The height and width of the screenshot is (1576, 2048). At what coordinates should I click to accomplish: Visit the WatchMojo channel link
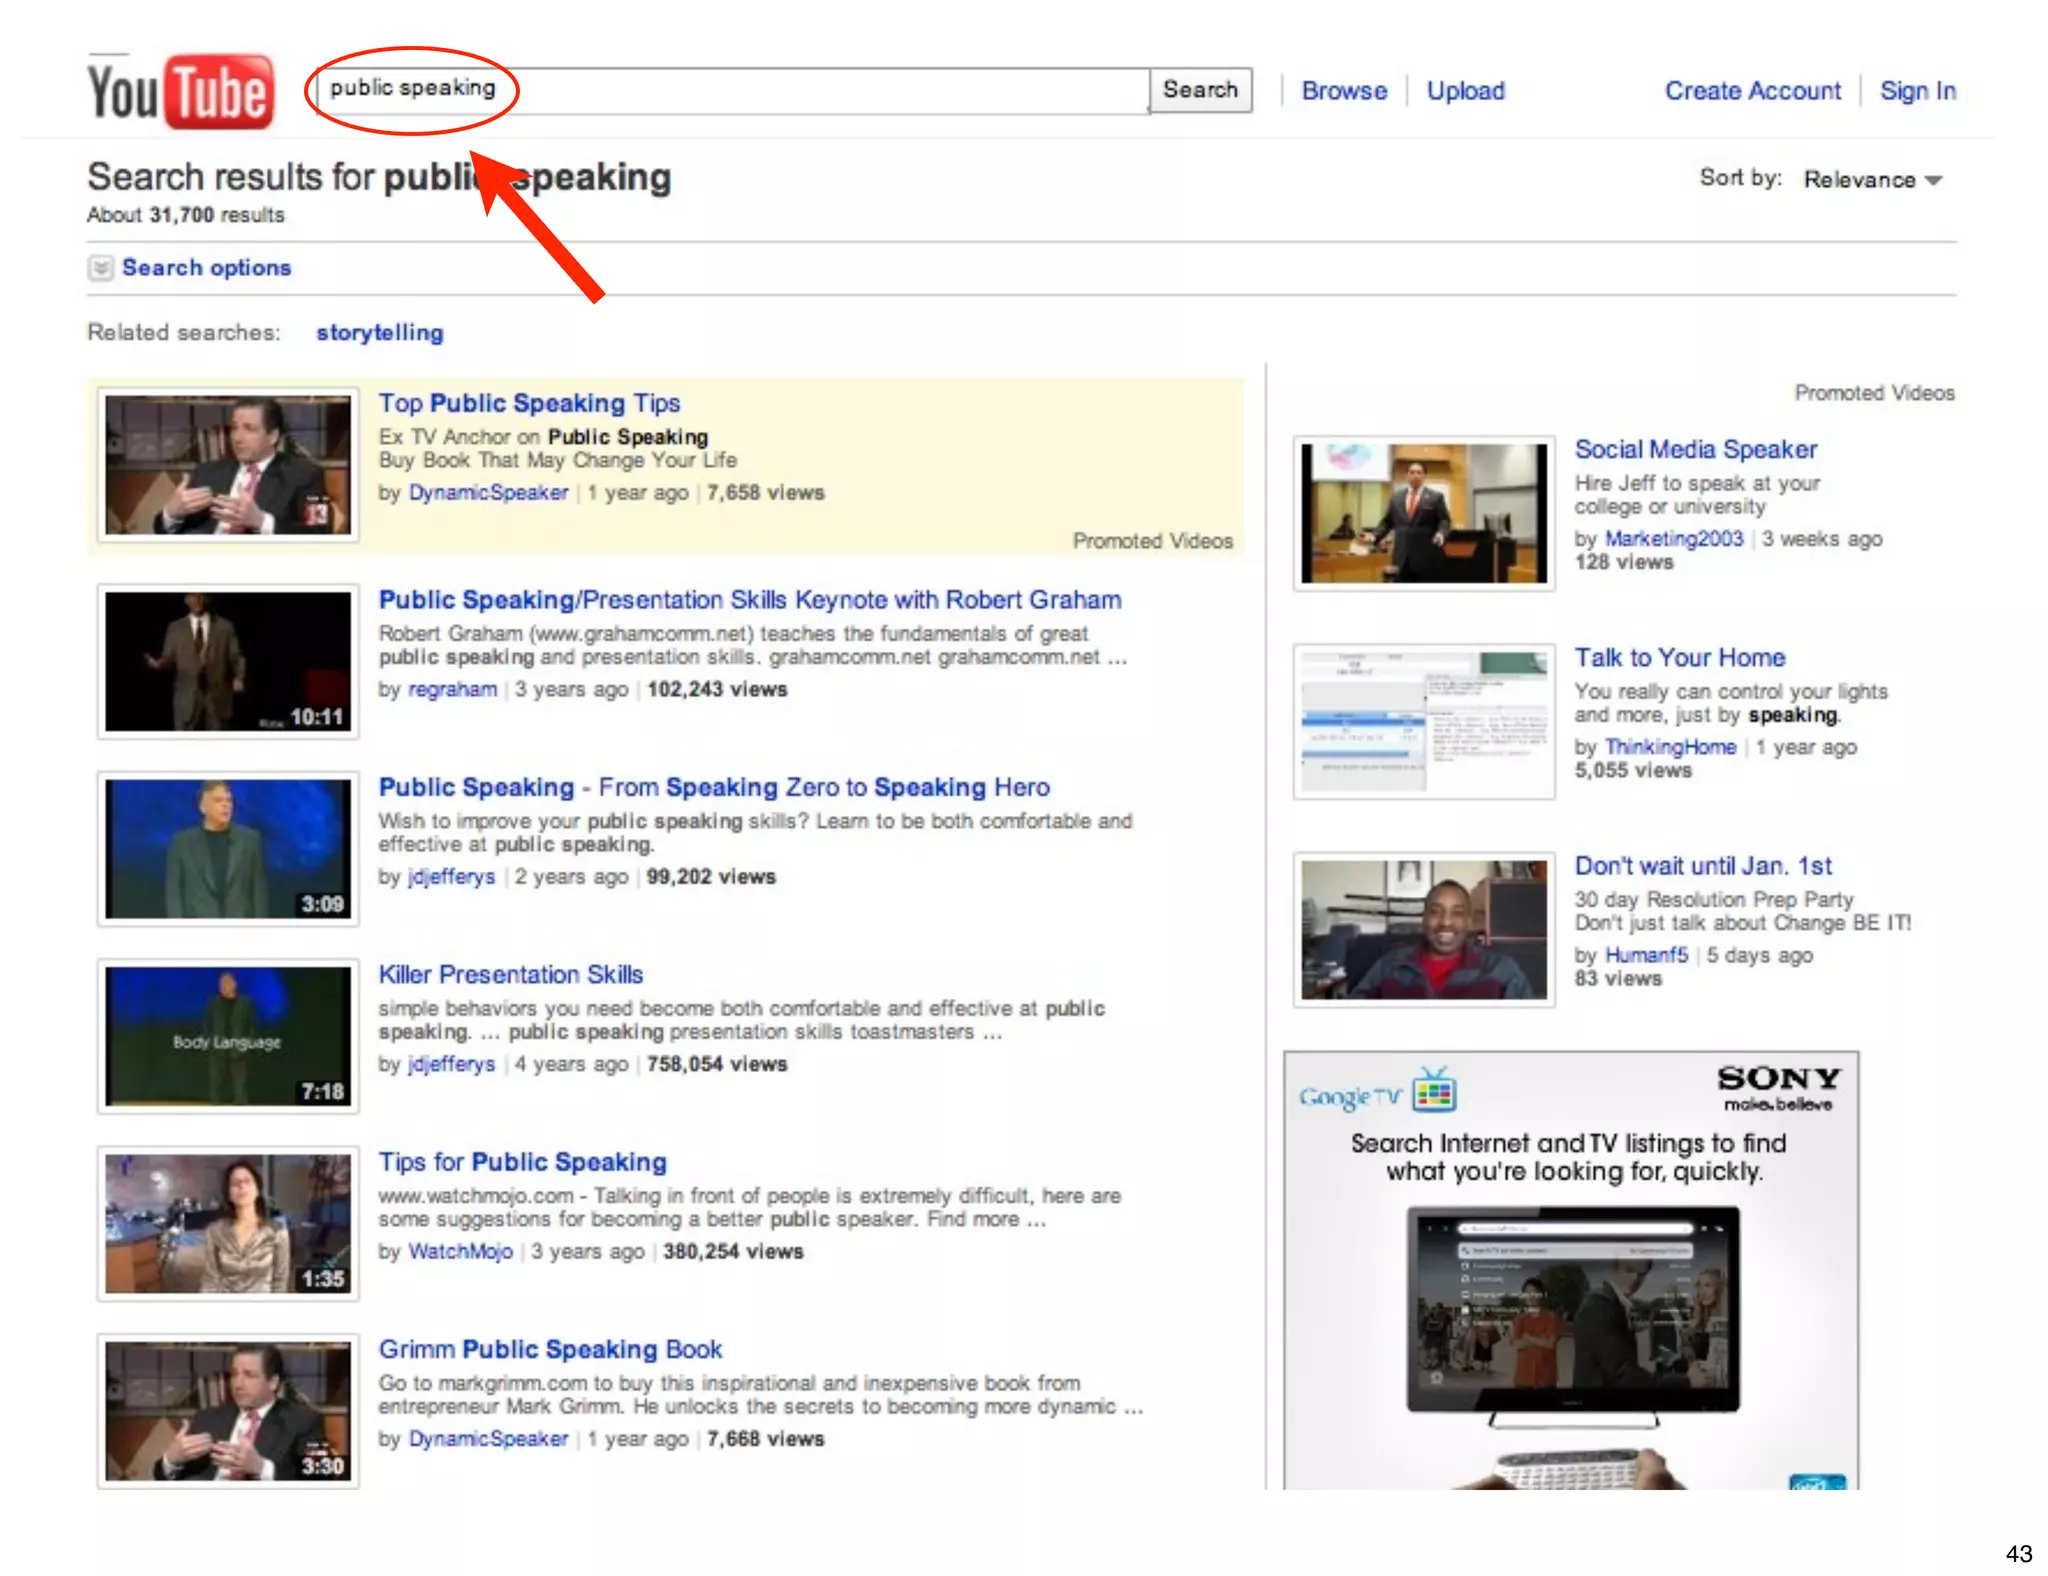point(460,1252)
